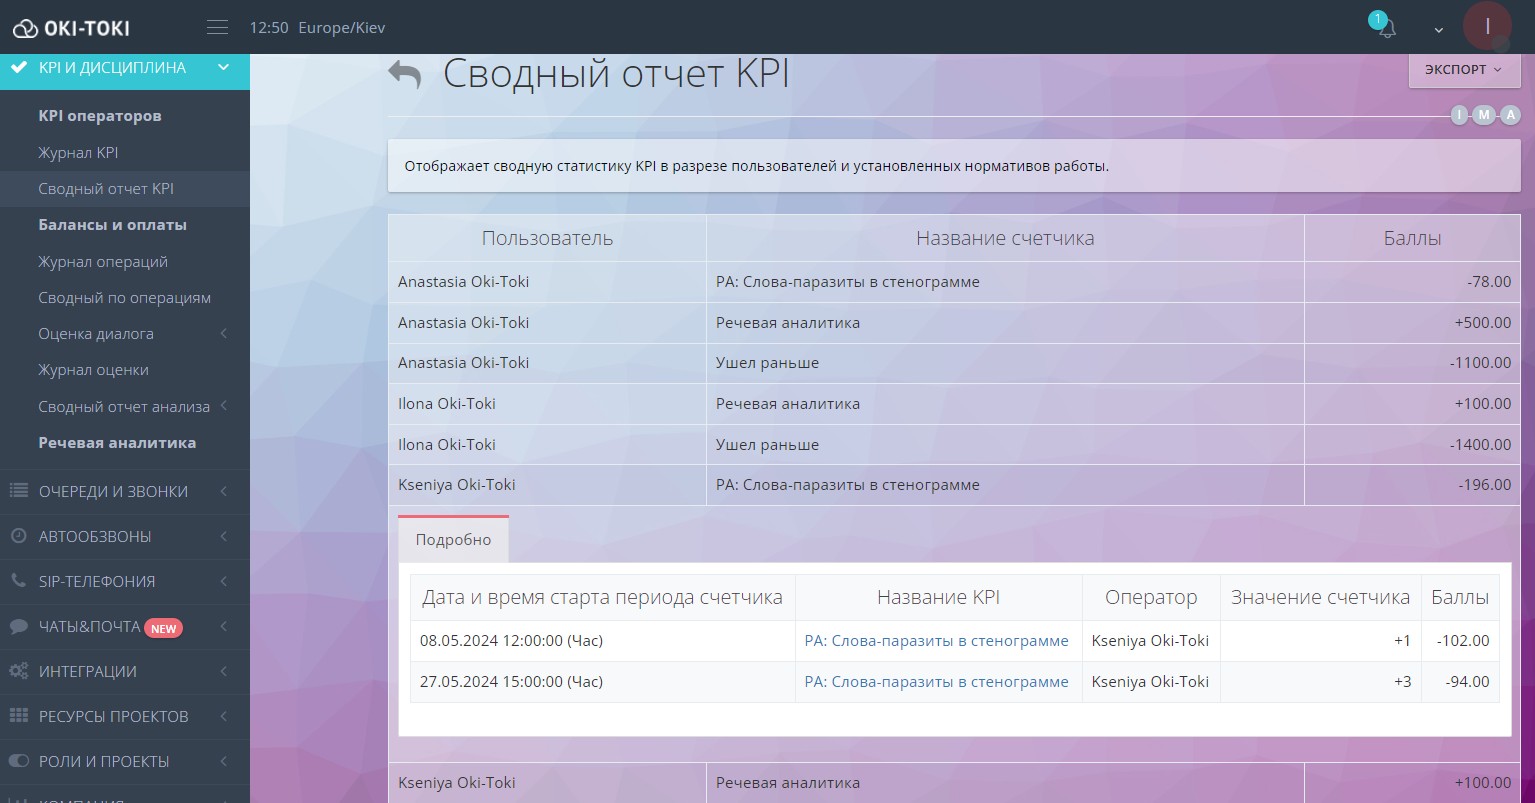Select Anastasia row with -78.00 points
This screenshot has width=1535, height=803.
tap(954, 282)
